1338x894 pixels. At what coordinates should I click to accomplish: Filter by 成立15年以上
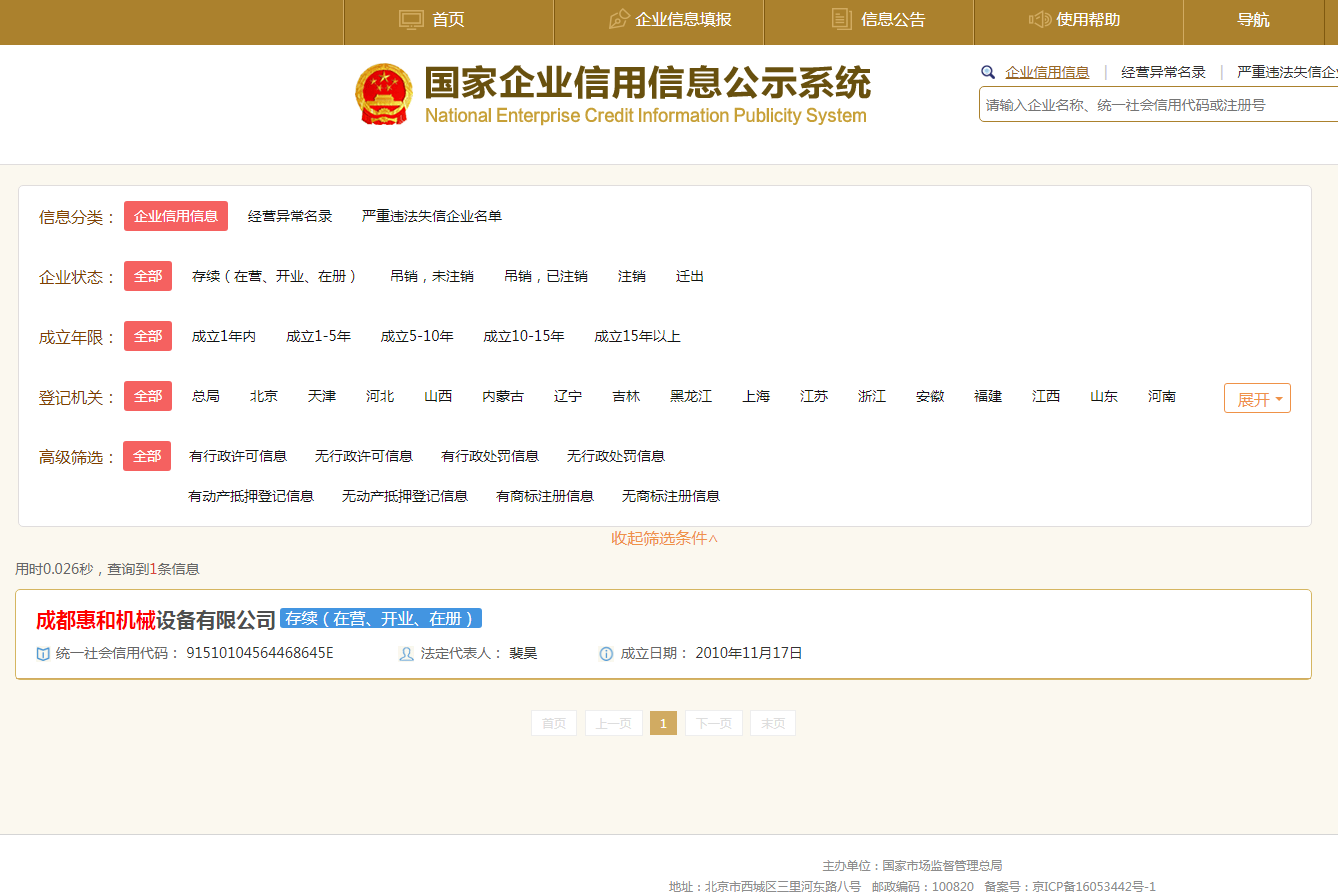[637, 336]
